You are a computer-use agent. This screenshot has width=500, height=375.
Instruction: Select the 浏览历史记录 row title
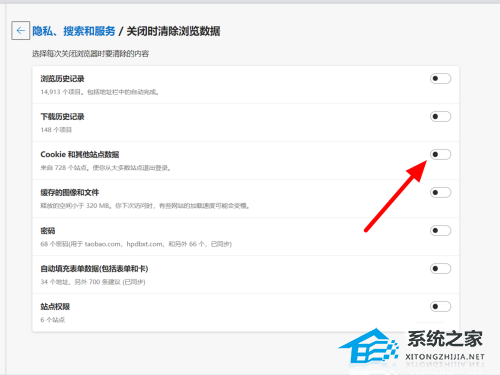tap(62, 79)
